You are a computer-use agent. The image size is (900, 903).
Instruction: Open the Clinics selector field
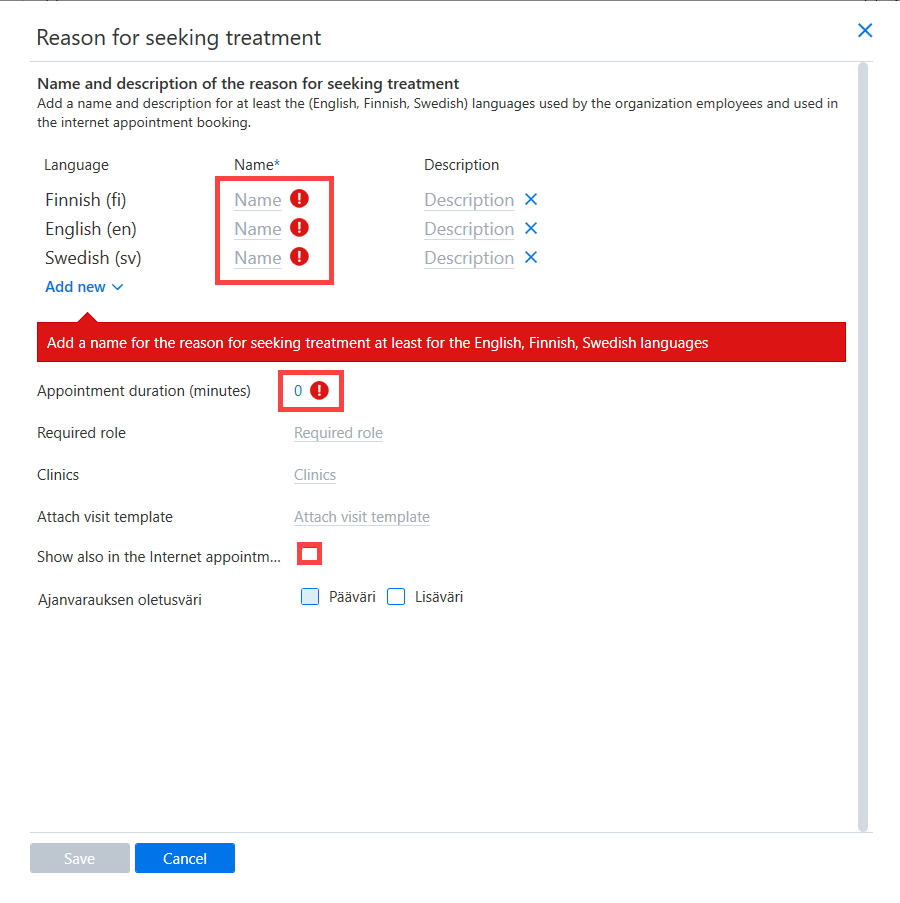[314, 475]
